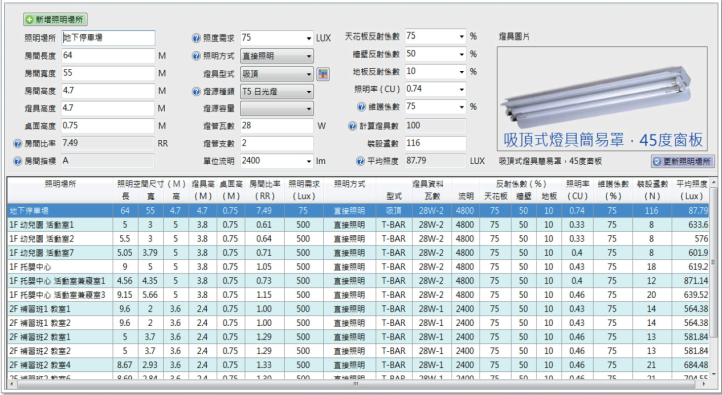Open the 單位流明 dropdown showing 2400

[277, 161]
